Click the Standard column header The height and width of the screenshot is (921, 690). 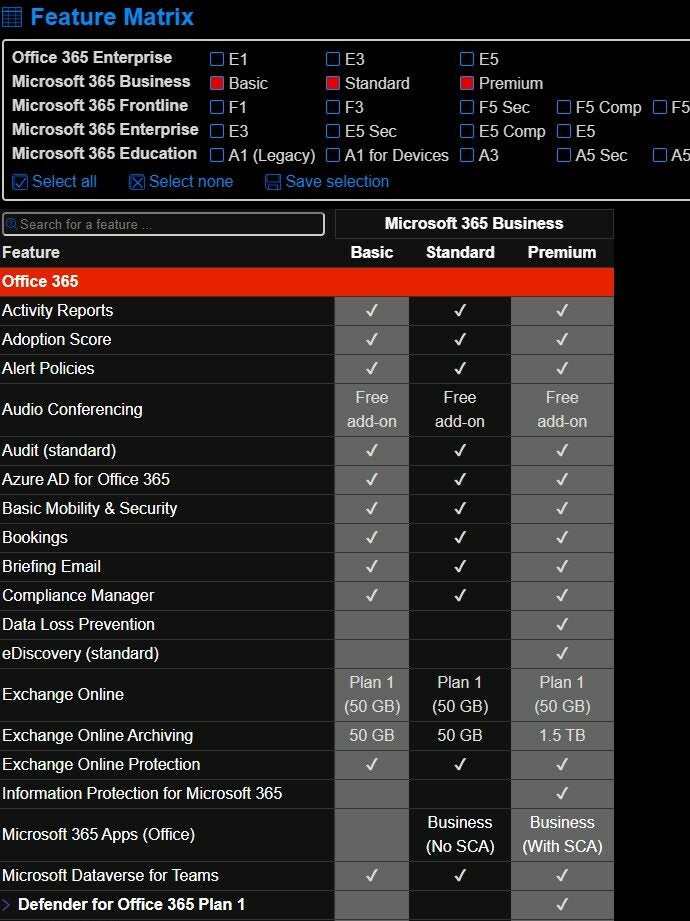tap(460, 253)
